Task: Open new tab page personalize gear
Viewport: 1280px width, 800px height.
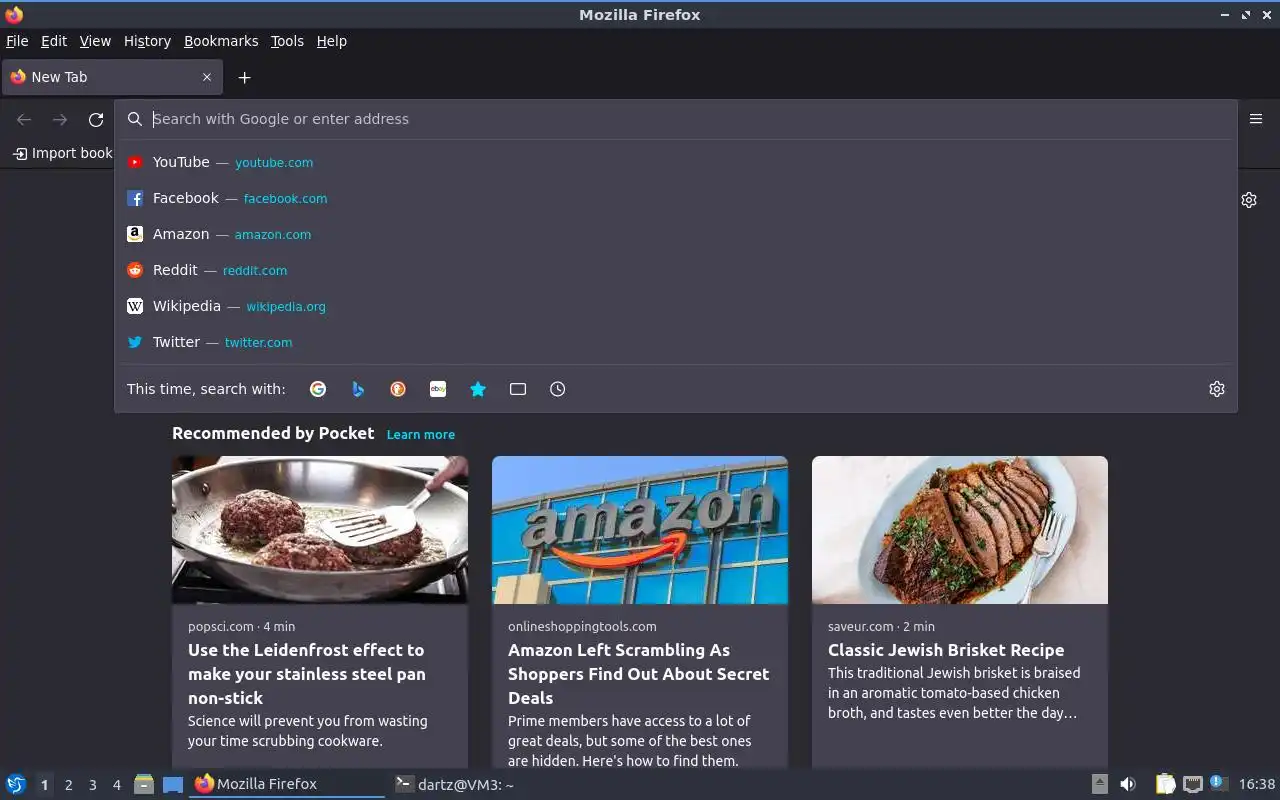Action: 1249,200
